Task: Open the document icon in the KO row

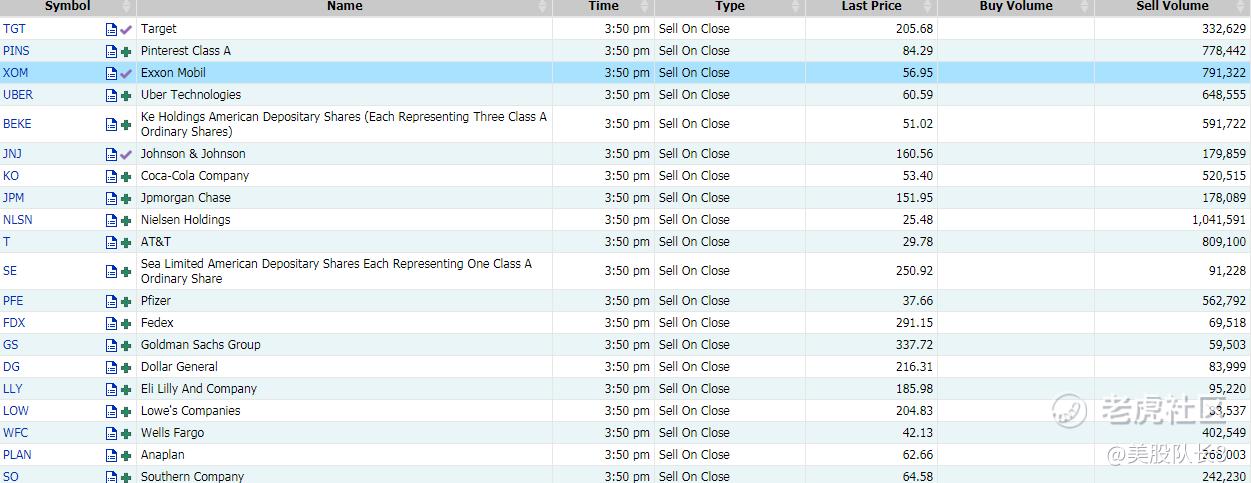Action: click(x=111, y=176)
